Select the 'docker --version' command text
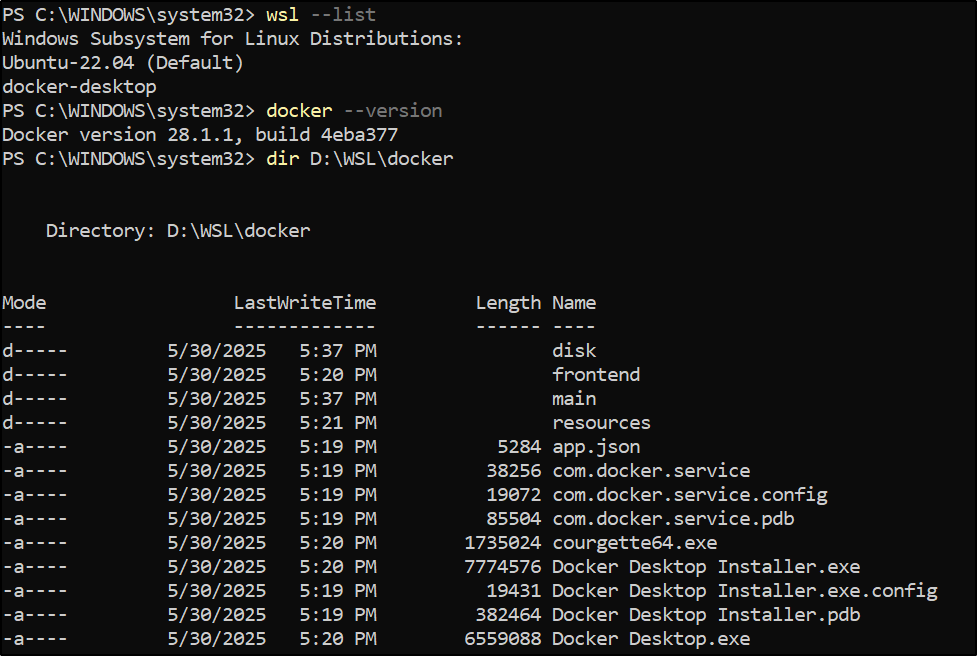Screen dimensions: 977x656 pyautogui.click(x=354, y=111)
